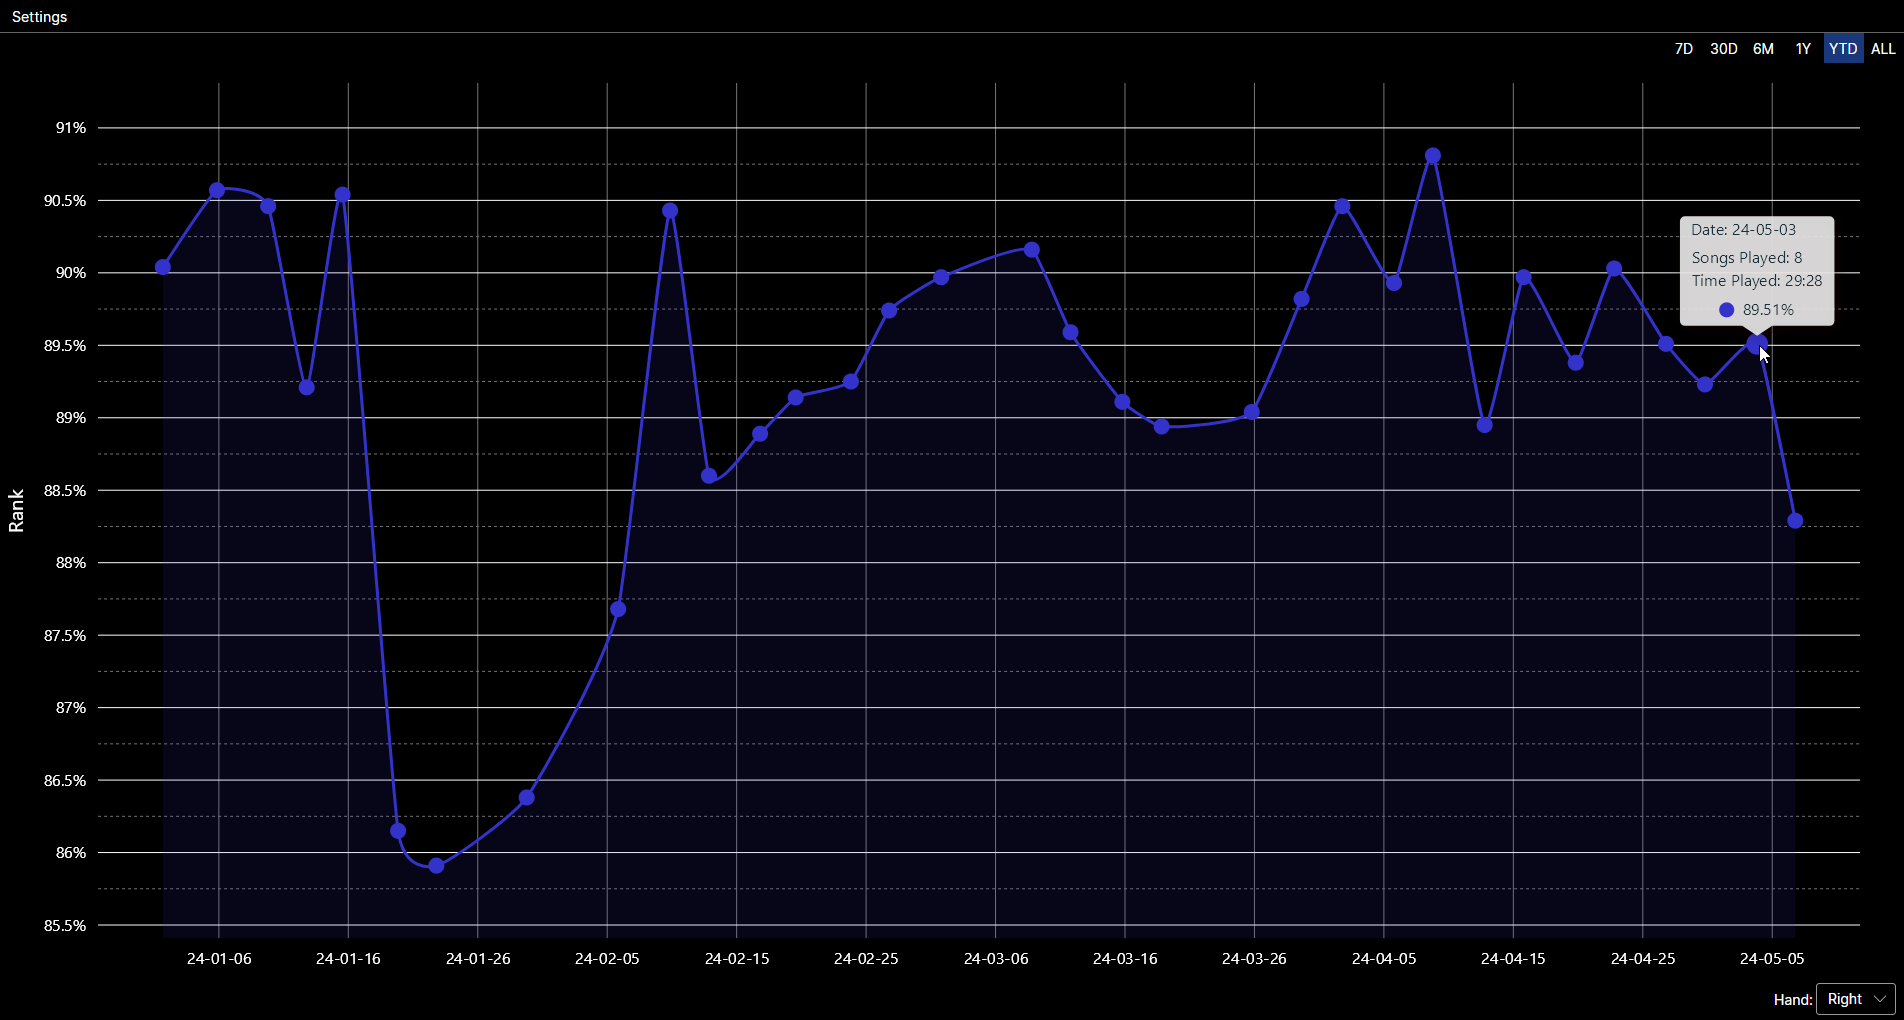Viewport: 1904px width, 1020px height.
Task: Click the 87% y-axis label
Action: tap(71, 708)
